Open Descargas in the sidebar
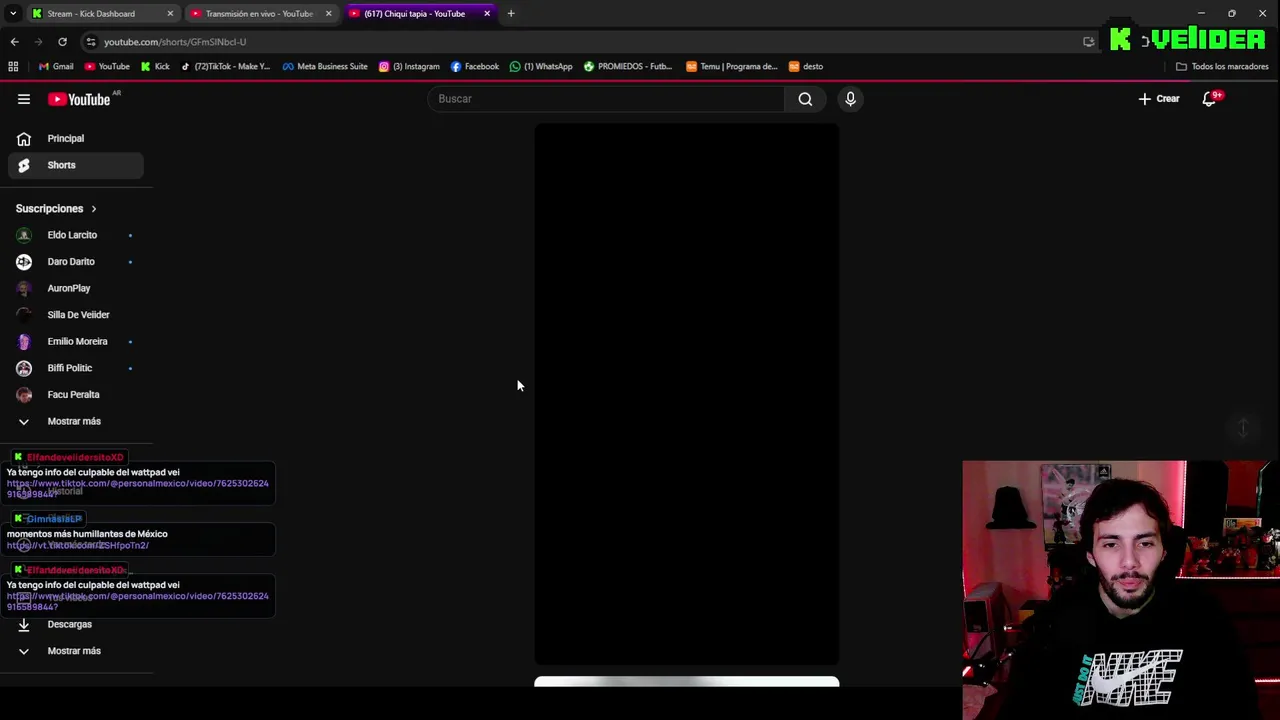Image resolution: width=1280 pixels, height=720 pixels. click(x=76, y=624)
